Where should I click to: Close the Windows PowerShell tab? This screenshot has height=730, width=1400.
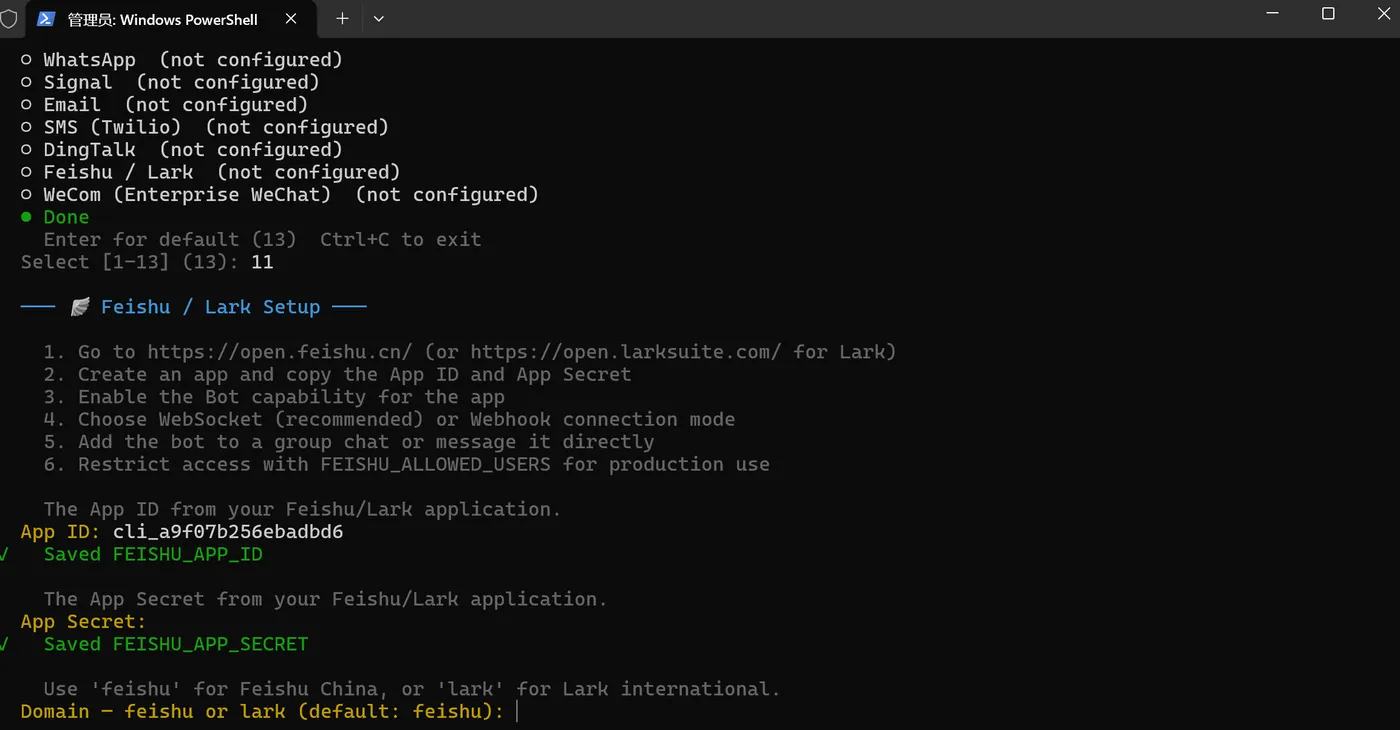point(291,19)
